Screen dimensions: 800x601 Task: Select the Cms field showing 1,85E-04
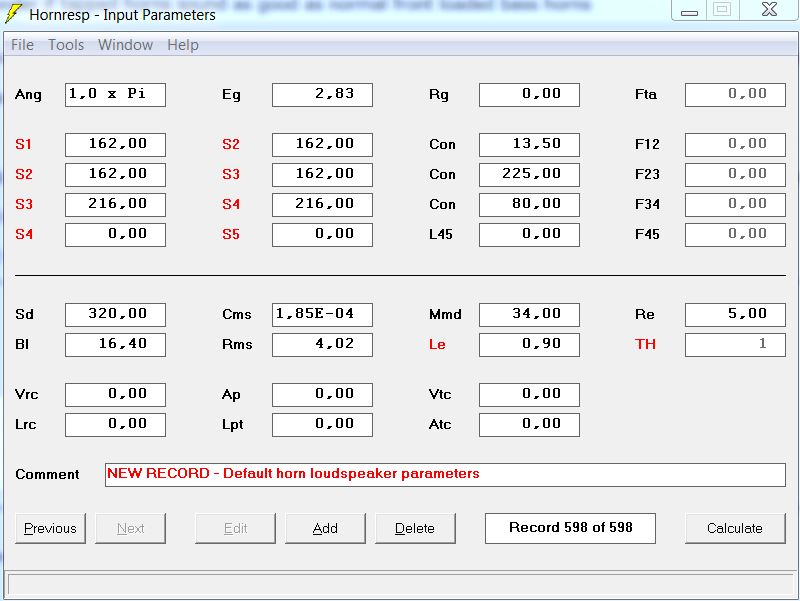(322, 315)
